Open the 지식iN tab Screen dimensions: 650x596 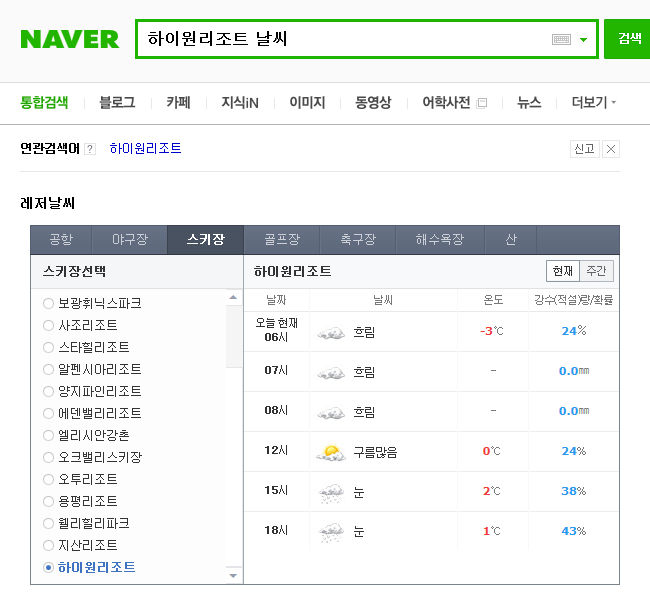240,102
